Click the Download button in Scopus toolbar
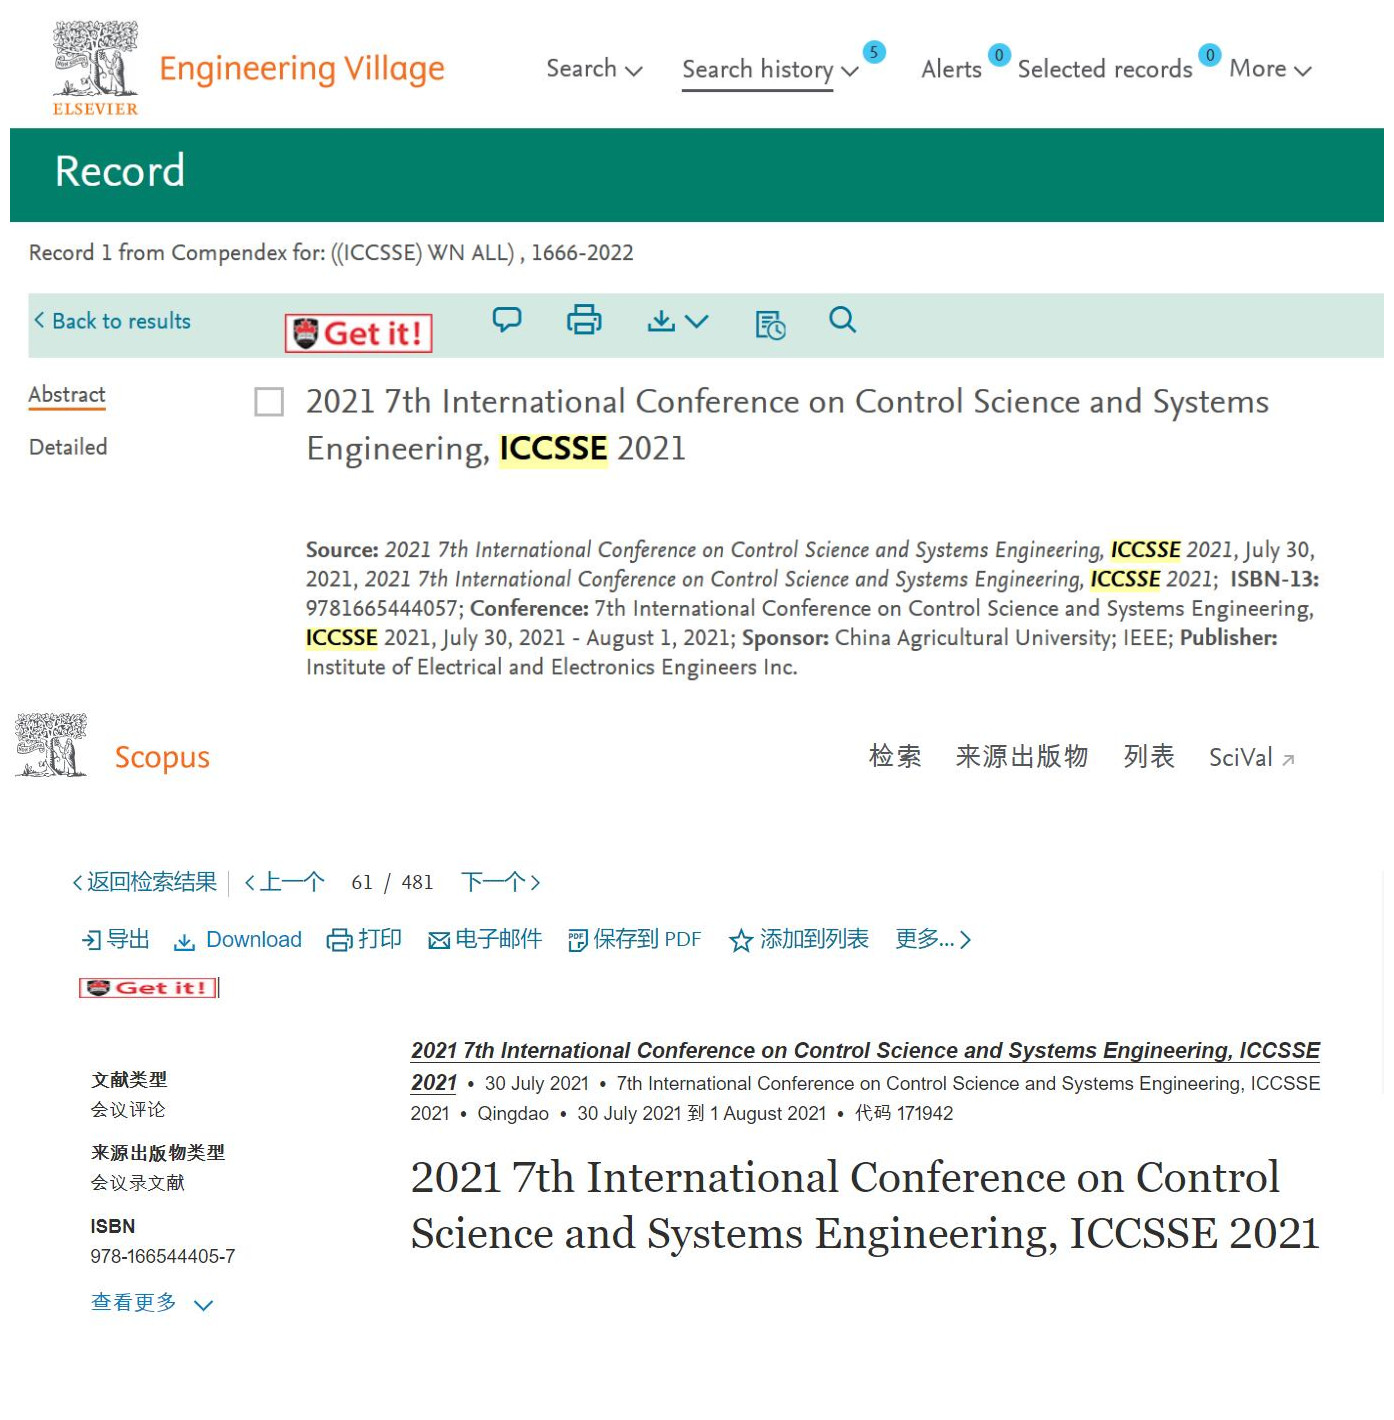Screen dimensions: 1394x1420 pos(238,940)
